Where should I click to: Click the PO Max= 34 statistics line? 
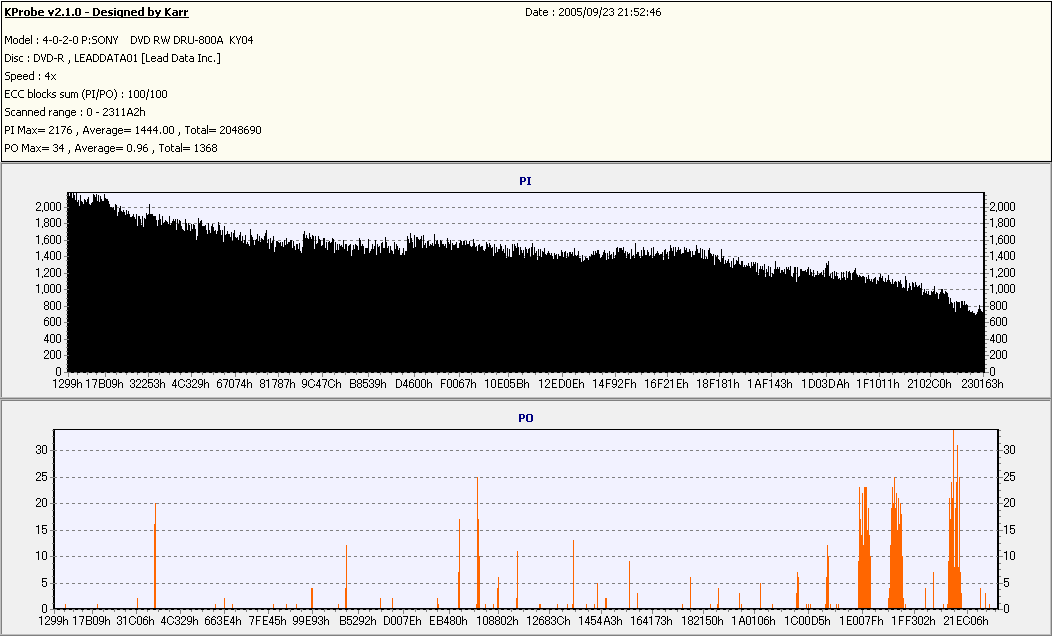click(x=111, y=148)
